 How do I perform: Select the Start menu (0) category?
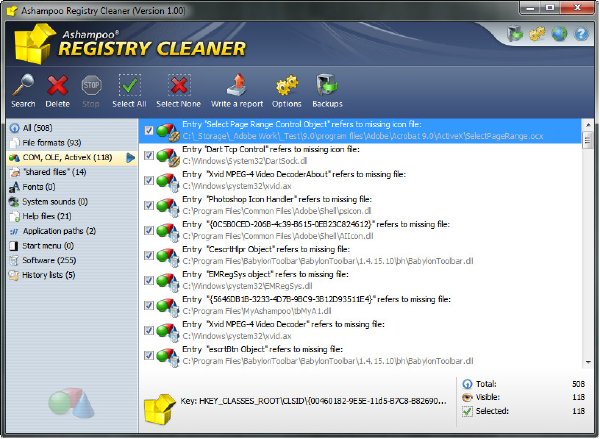[72, 246]
